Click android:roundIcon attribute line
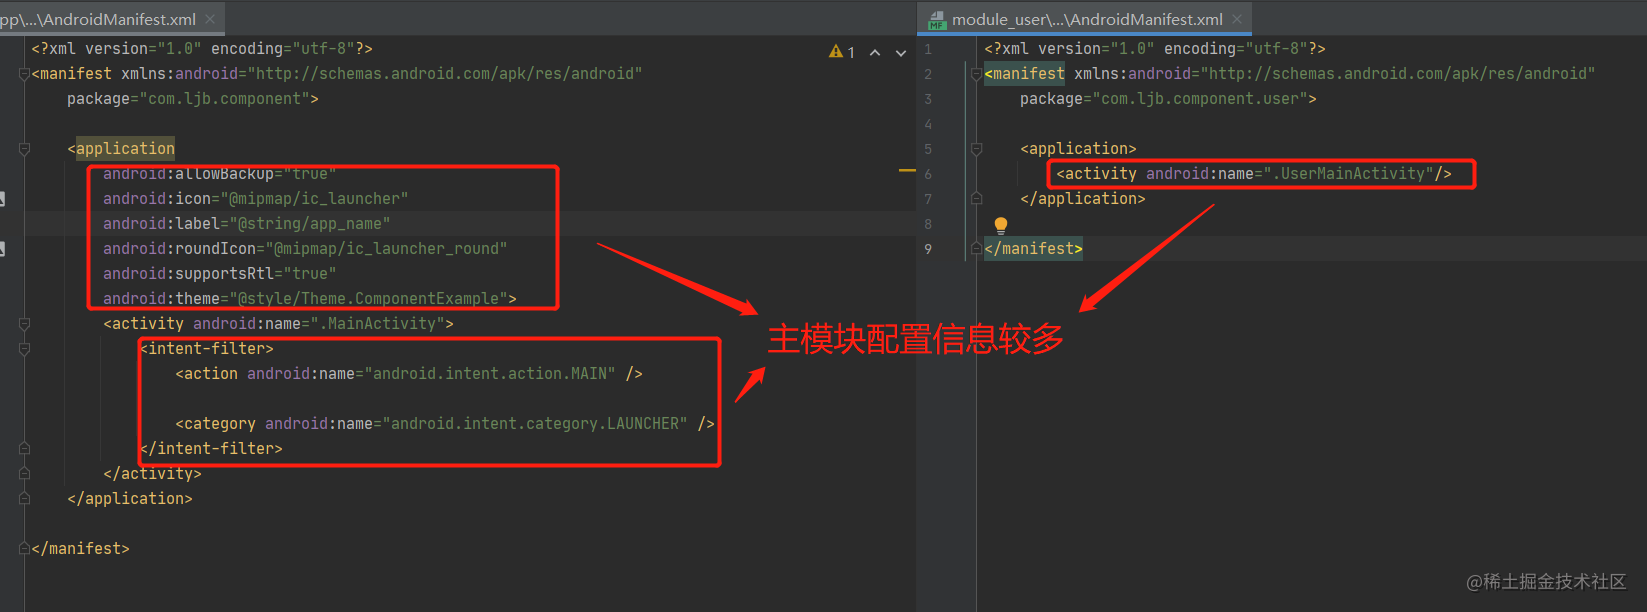Screen dimensions: 1647x612 point(305,249)
